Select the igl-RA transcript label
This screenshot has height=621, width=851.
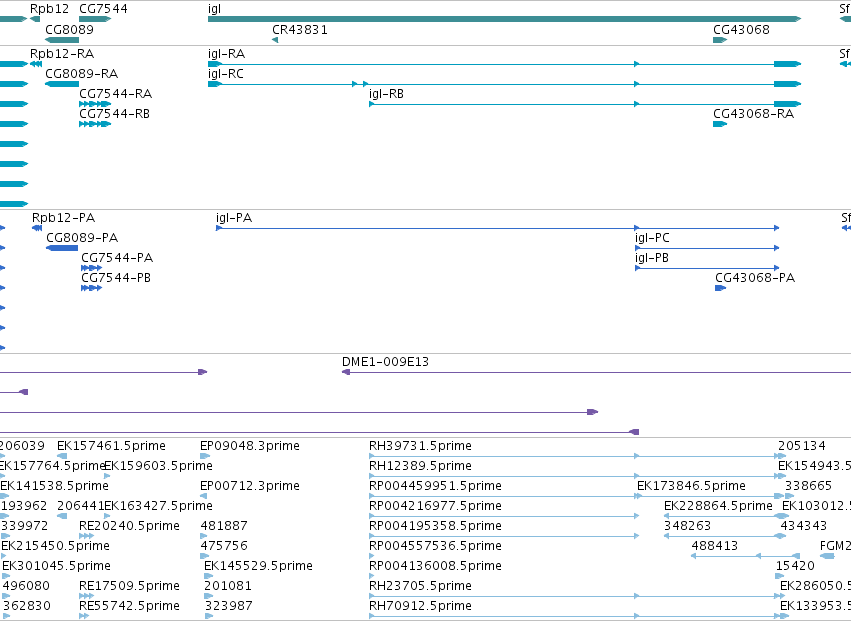(226, 54)
